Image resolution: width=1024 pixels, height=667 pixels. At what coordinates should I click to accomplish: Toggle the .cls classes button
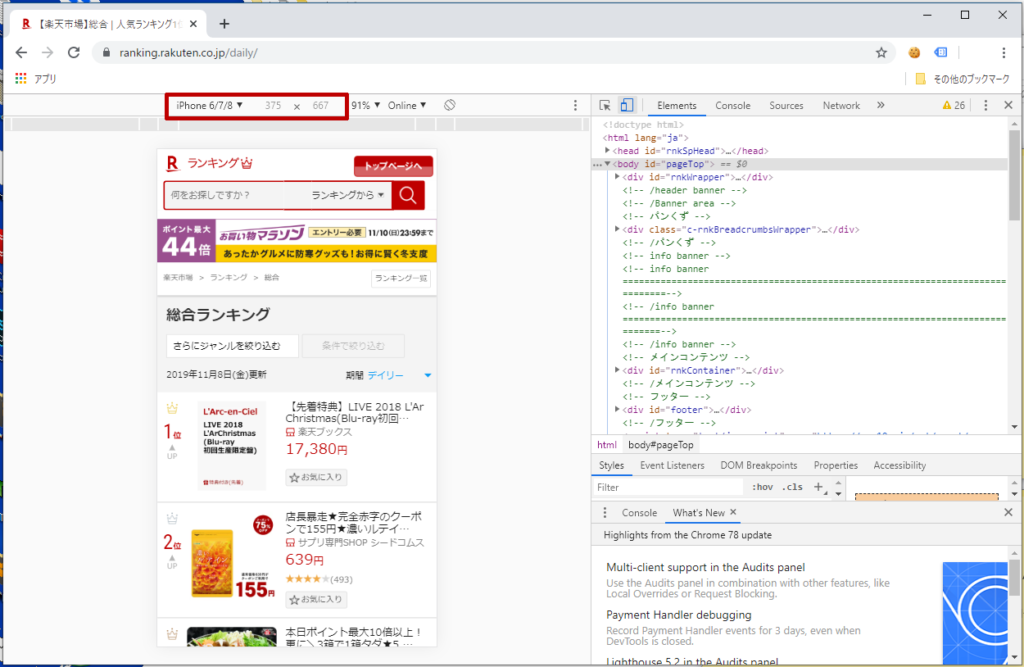792,487
